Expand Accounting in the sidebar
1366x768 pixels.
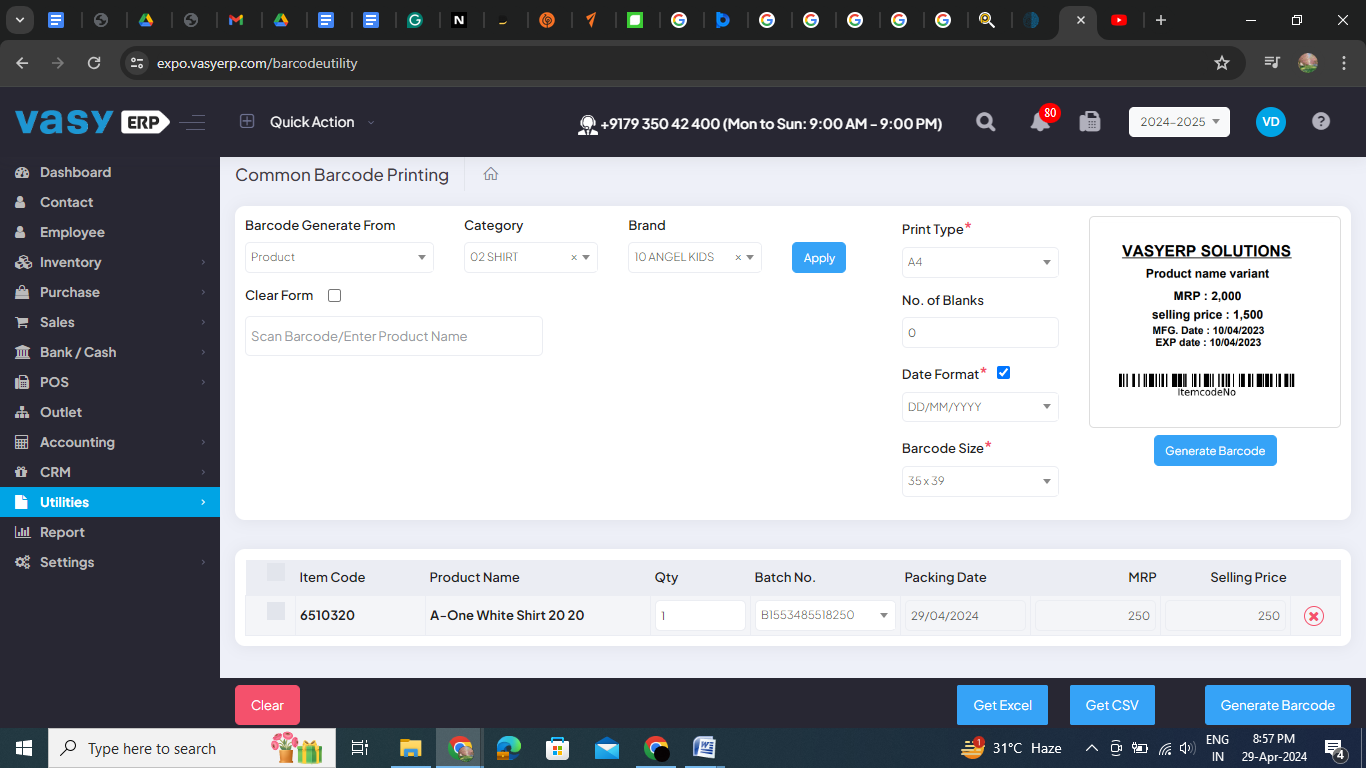[110, 442]
